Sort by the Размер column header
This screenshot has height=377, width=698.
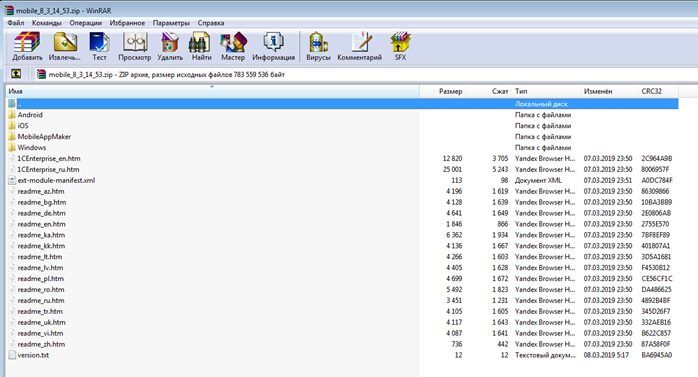[x=442, y=91]
